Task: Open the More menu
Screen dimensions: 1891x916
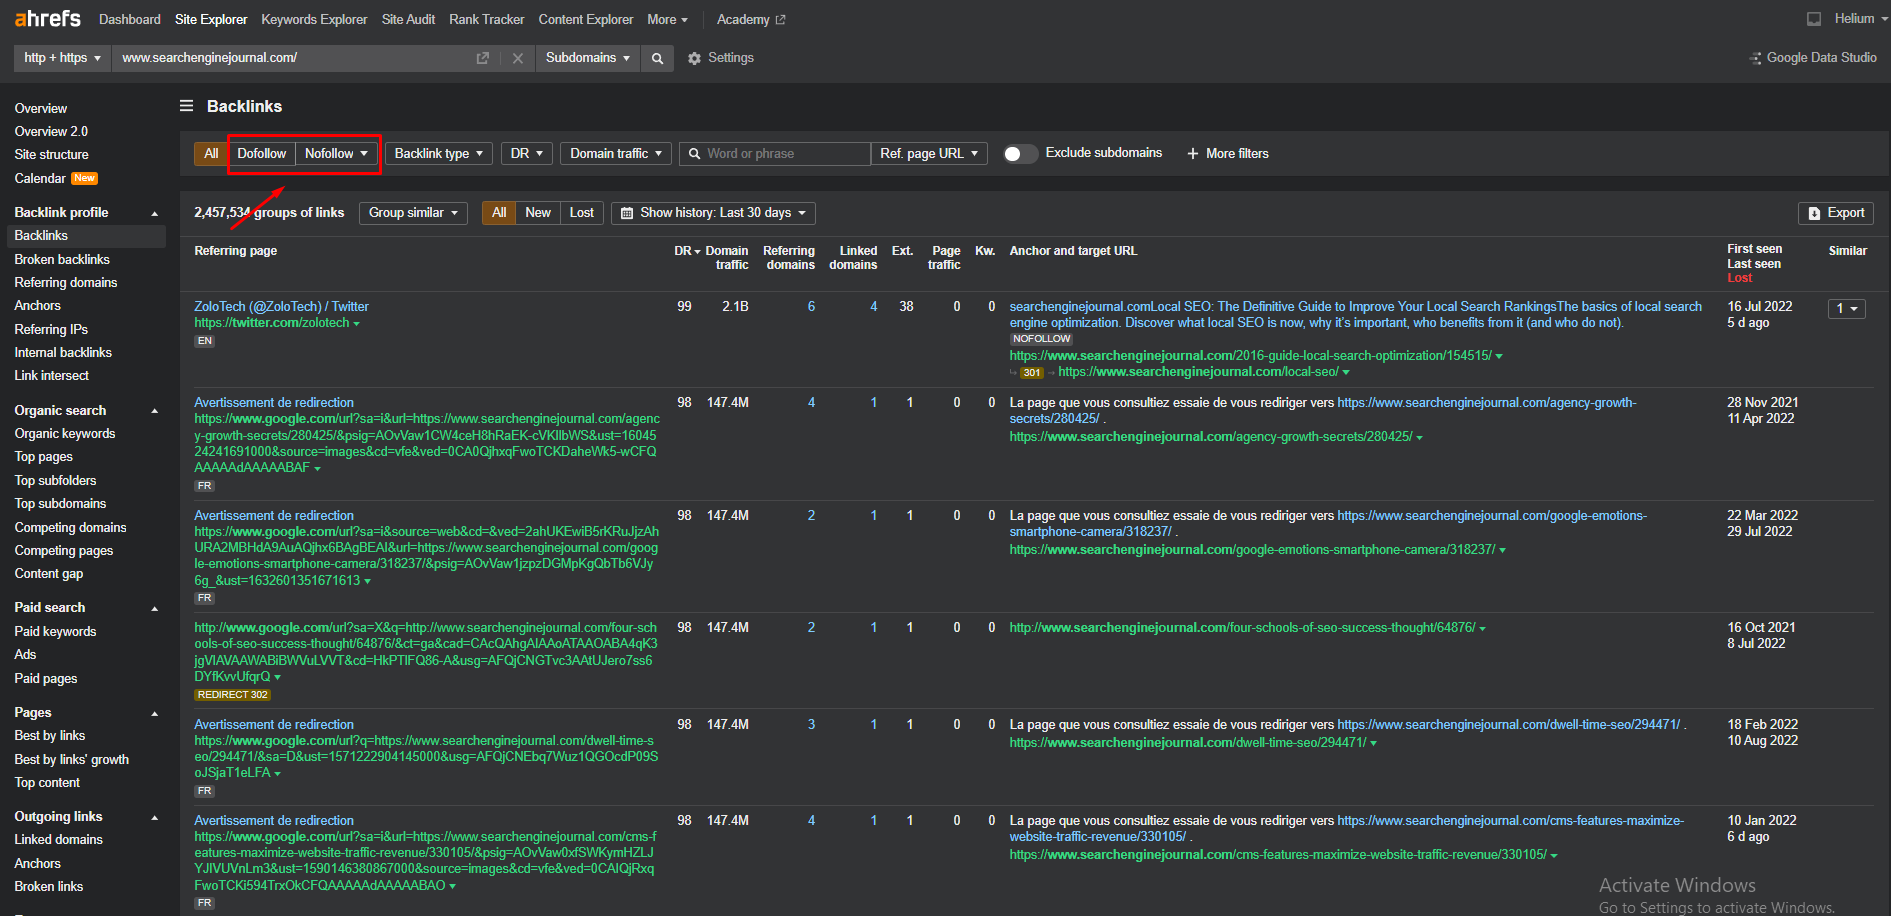Action: [667, 19]
